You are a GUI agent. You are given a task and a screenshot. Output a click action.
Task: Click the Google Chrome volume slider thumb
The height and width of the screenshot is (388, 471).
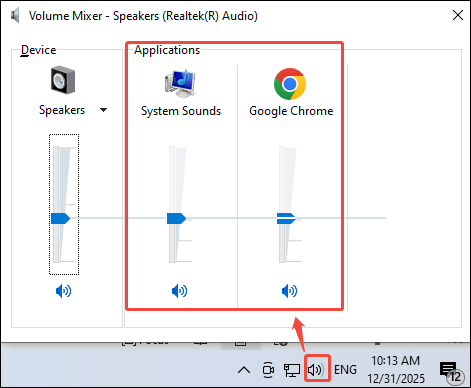click(286, 218)
